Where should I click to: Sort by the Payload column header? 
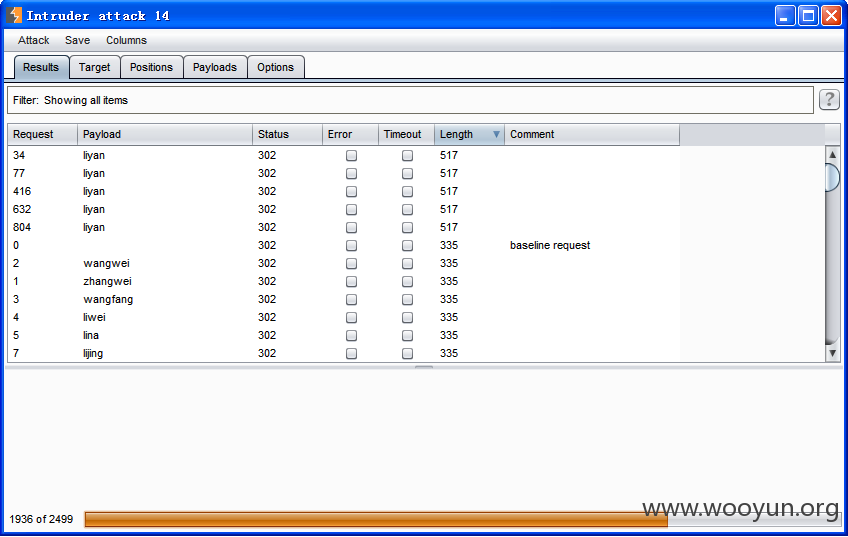pos(165,134)
